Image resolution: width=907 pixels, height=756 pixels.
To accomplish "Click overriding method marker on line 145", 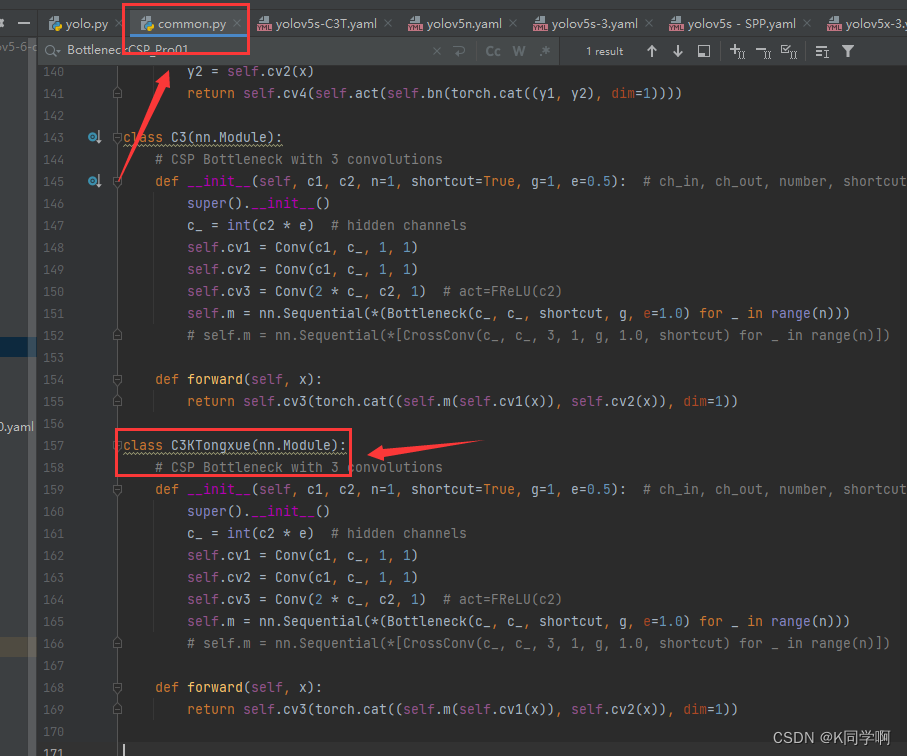I will 94,181.
